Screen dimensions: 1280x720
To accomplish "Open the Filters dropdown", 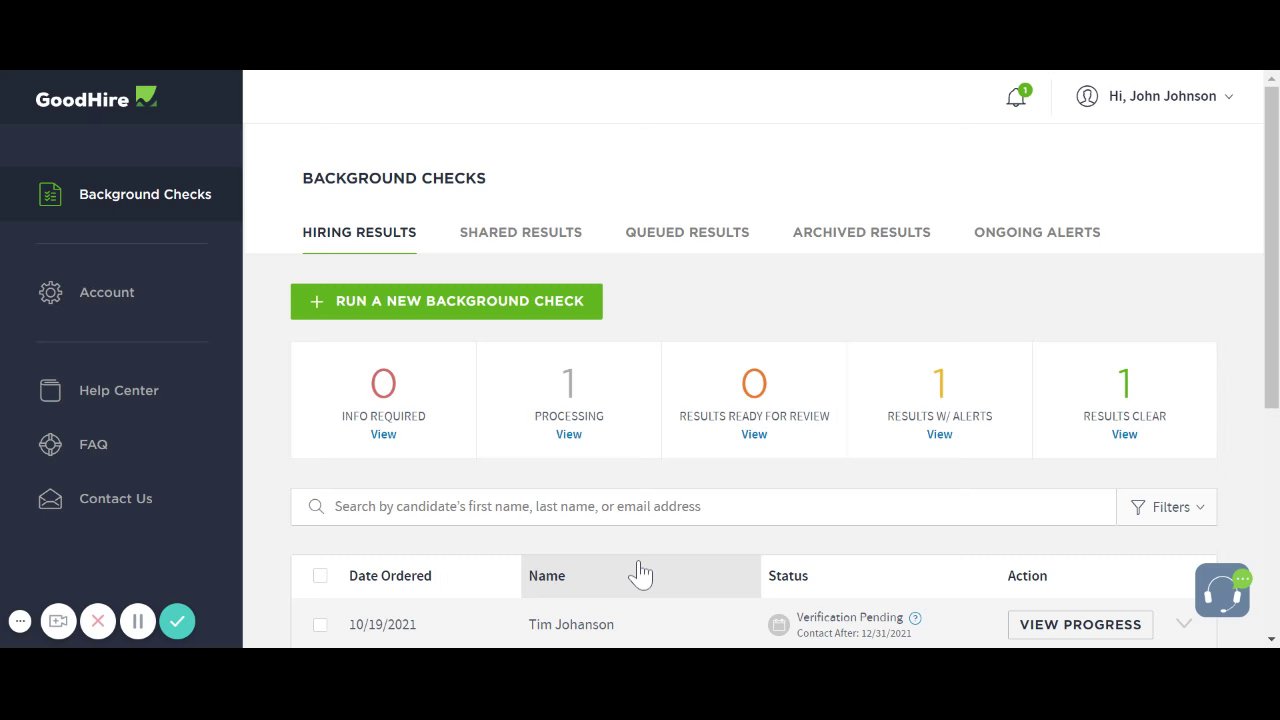I will 1167,507.
